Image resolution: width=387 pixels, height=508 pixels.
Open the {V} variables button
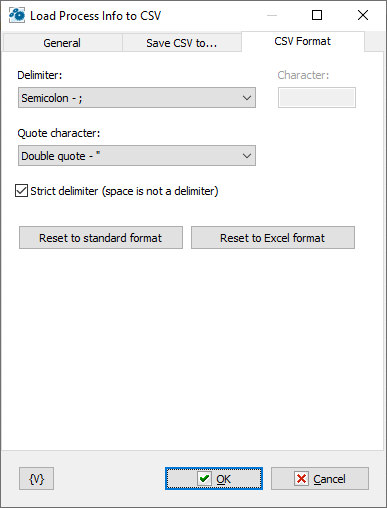coord(36,479)
